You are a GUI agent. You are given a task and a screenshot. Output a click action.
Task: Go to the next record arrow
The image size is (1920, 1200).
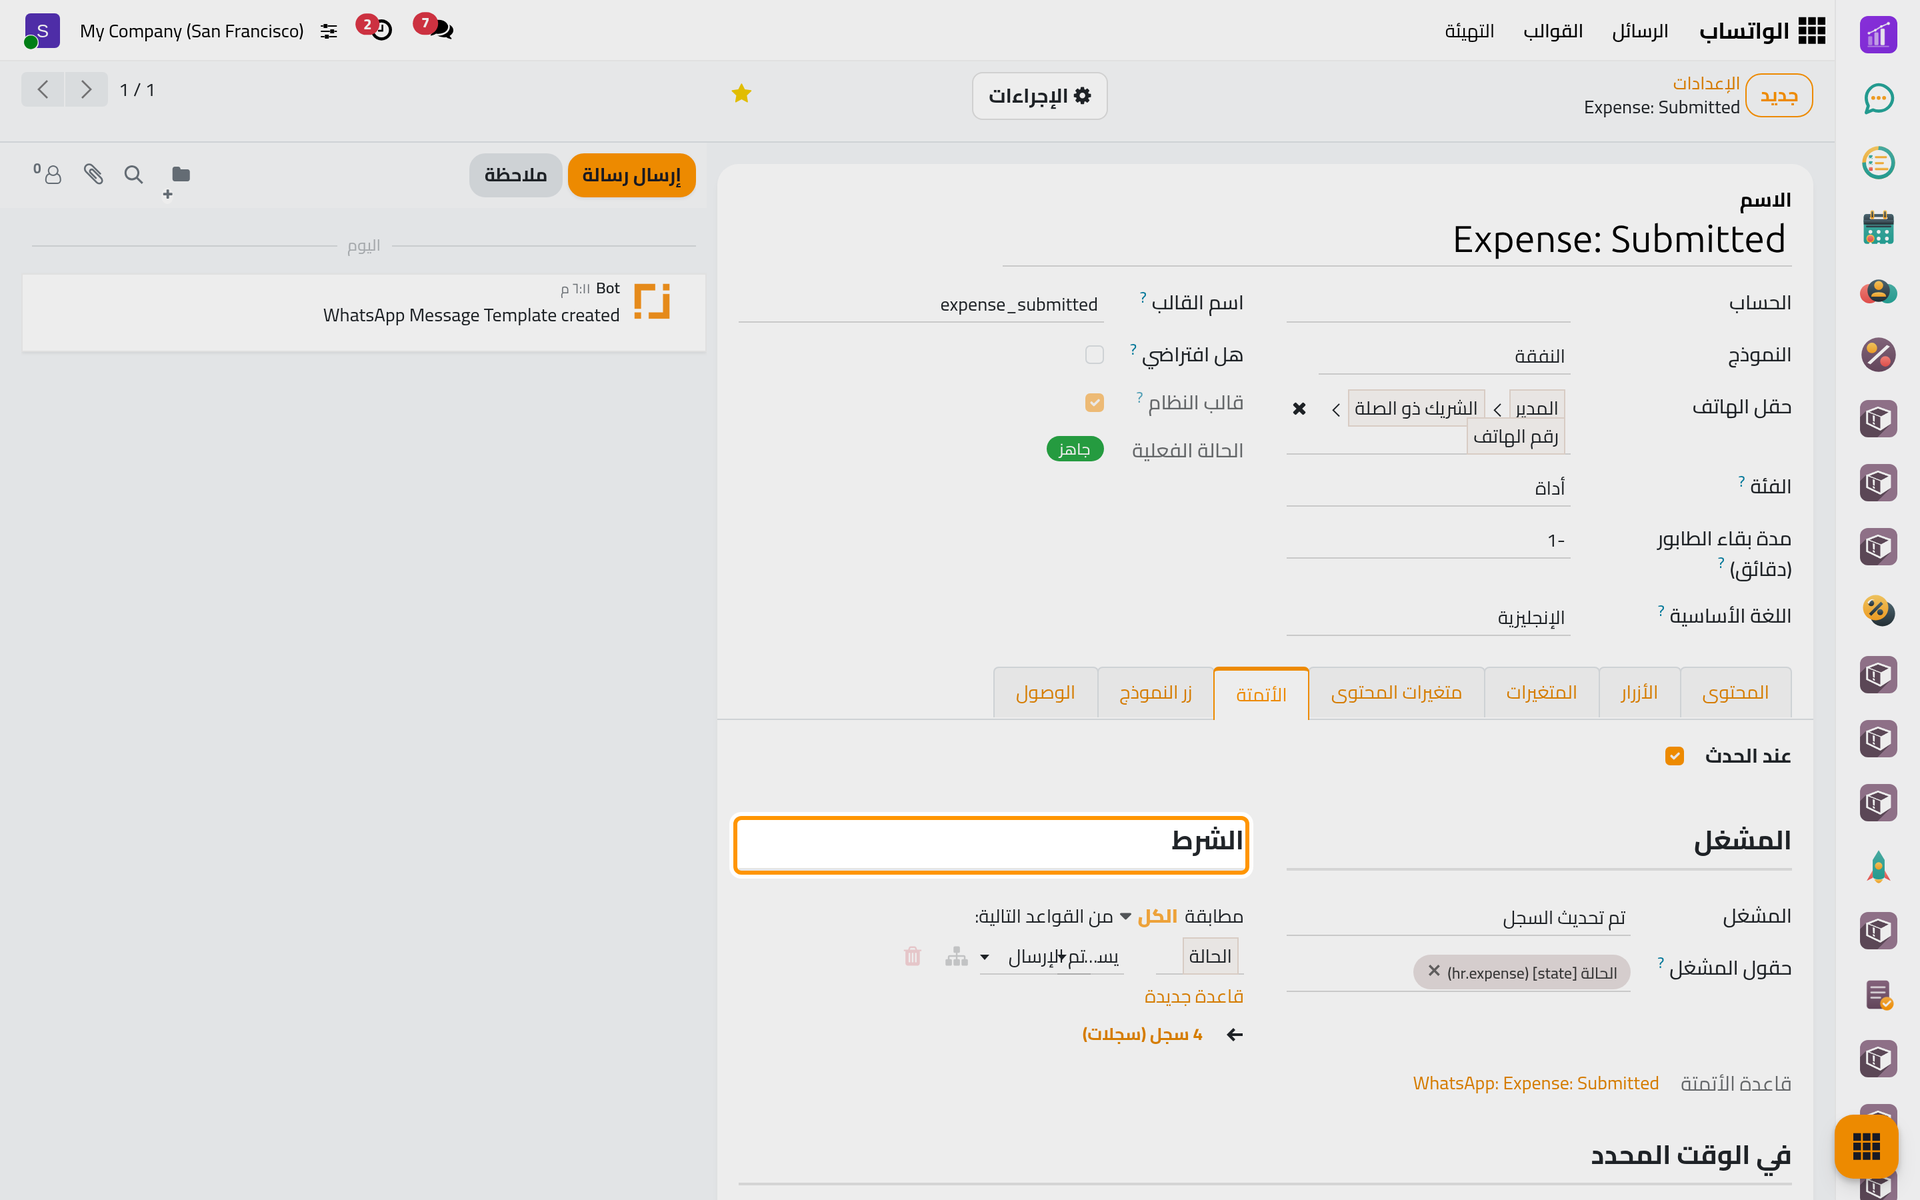(x=87, y=90)
